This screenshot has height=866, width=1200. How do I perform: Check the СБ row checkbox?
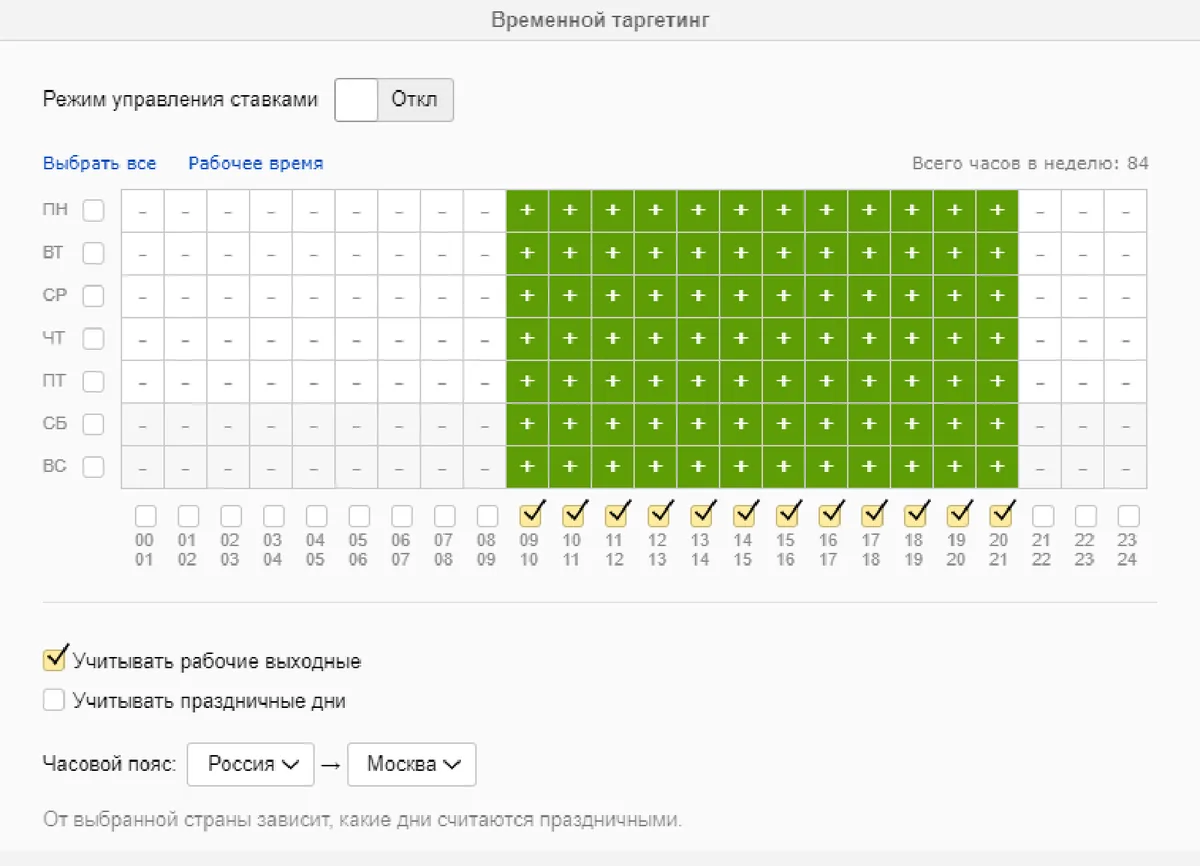click(x=93, y=425)
